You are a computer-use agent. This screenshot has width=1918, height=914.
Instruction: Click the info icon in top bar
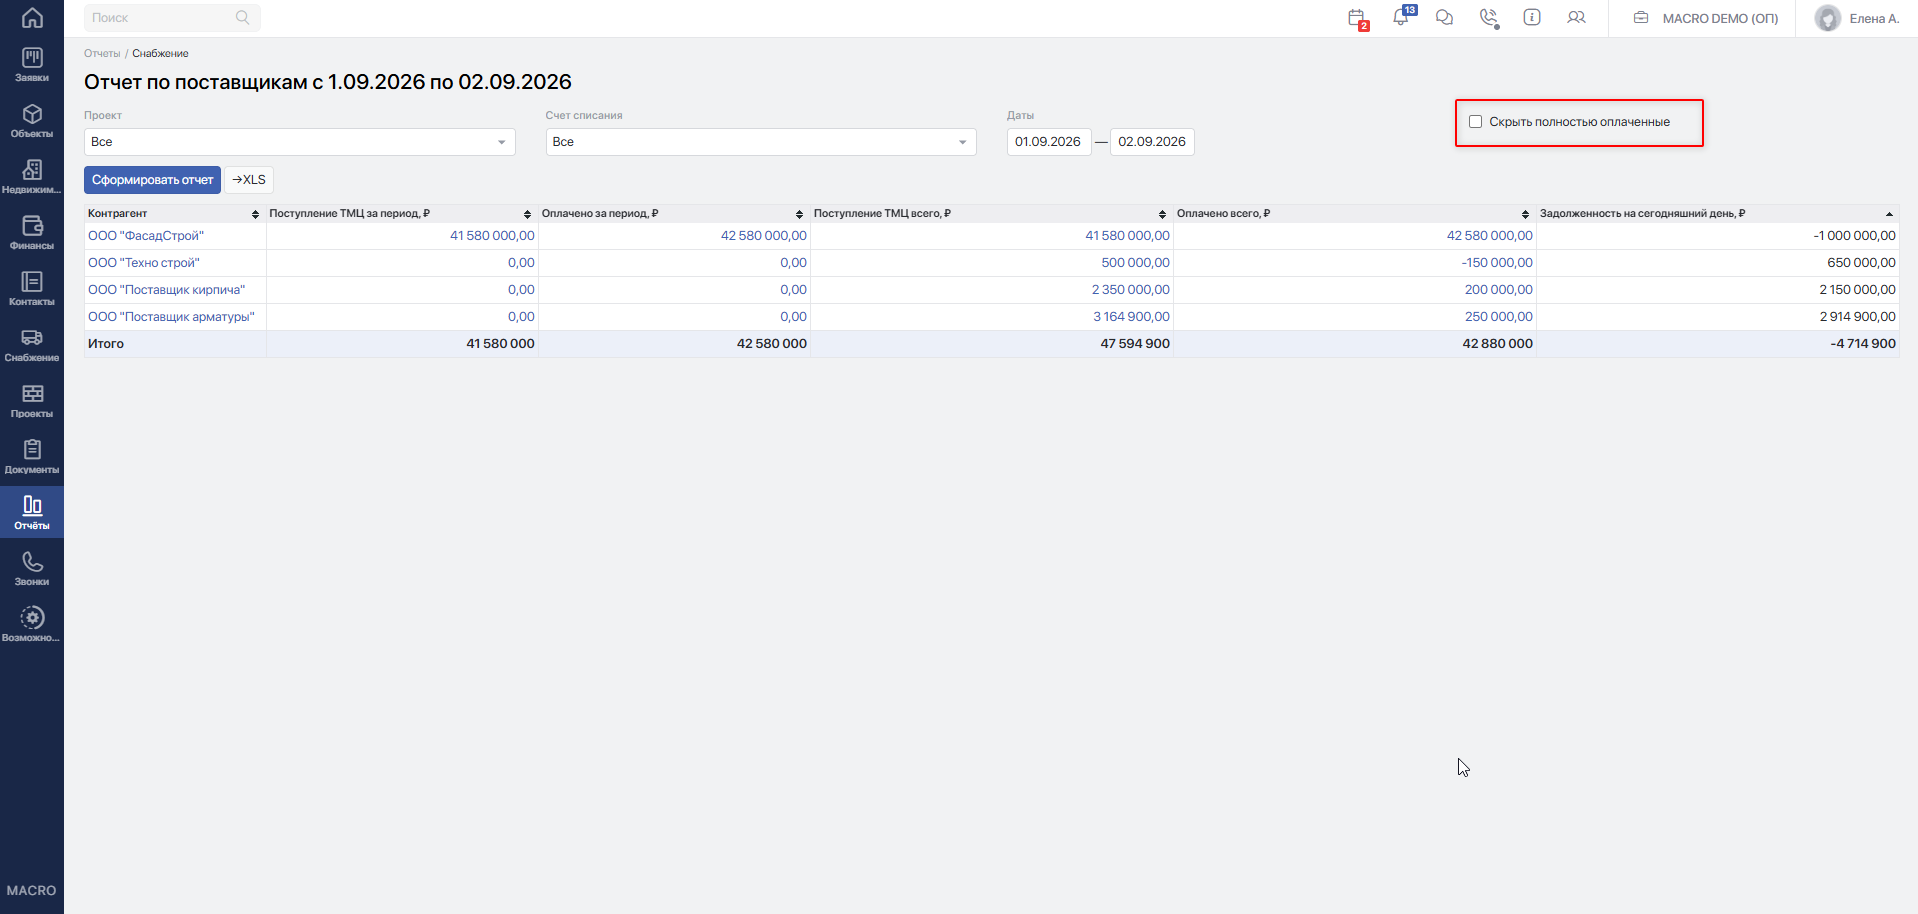(x=1532, y=17)
